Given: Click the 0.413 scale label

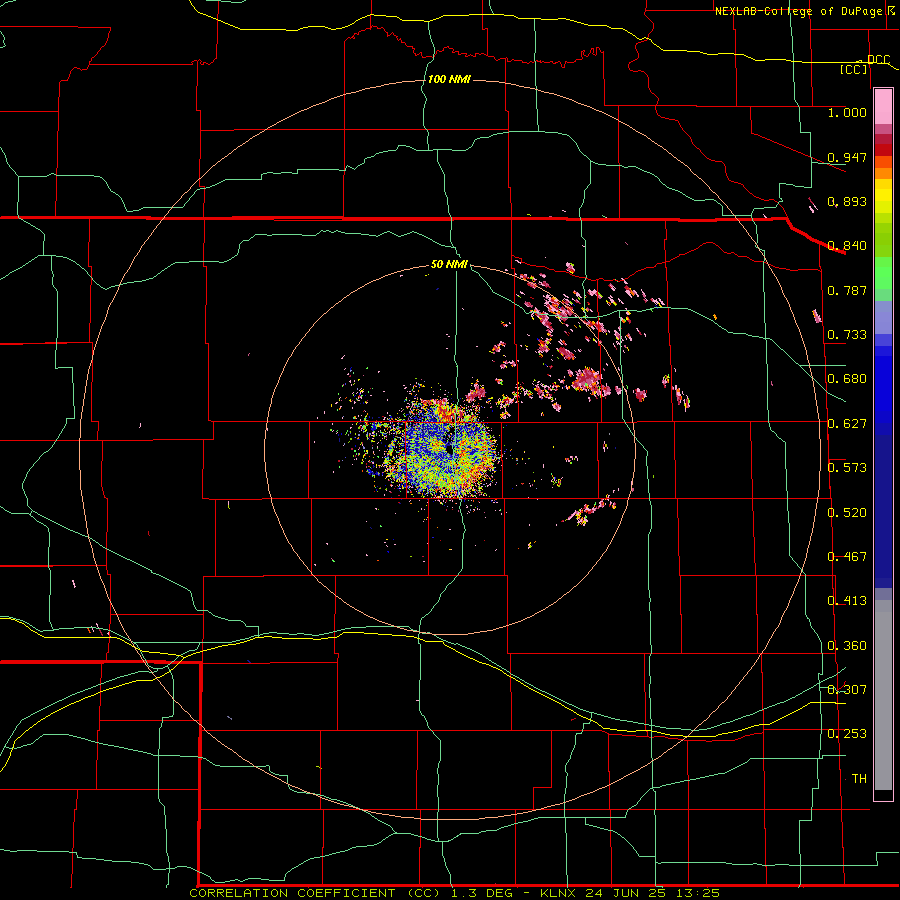Looking at the screenshot, I should coord(847,601).
